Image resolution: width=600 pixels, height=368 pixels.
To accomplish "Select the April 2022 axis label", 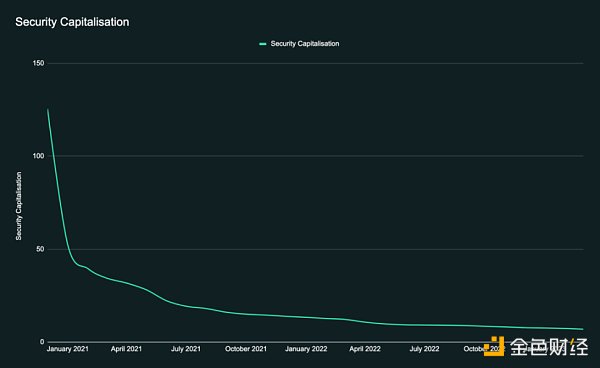I will (x=365, y=349).
